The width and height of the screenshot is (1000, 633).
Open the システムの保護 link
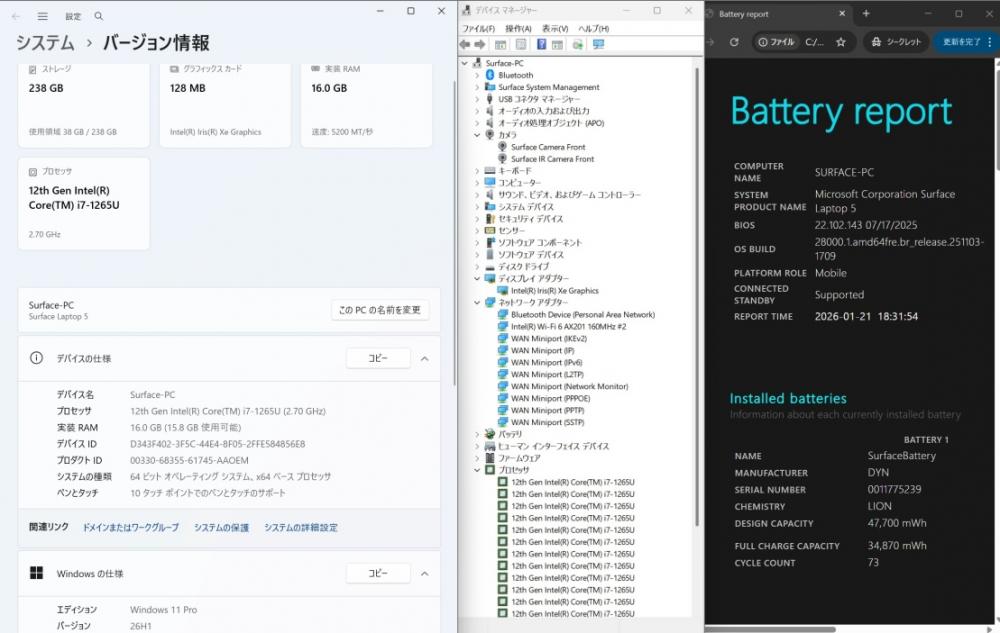[x=221, y=527]
